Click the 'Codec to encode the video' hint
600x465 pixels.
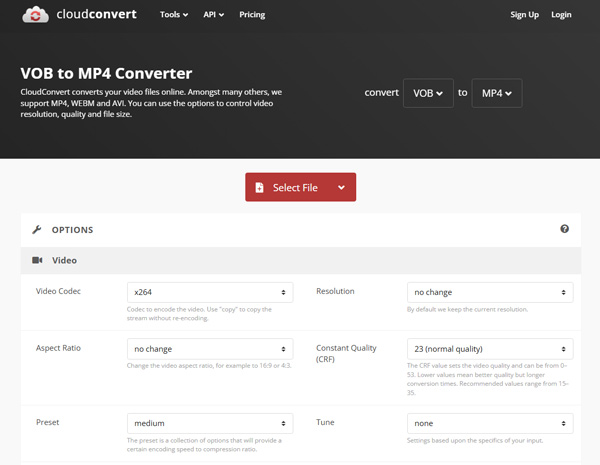click(199, 314)
